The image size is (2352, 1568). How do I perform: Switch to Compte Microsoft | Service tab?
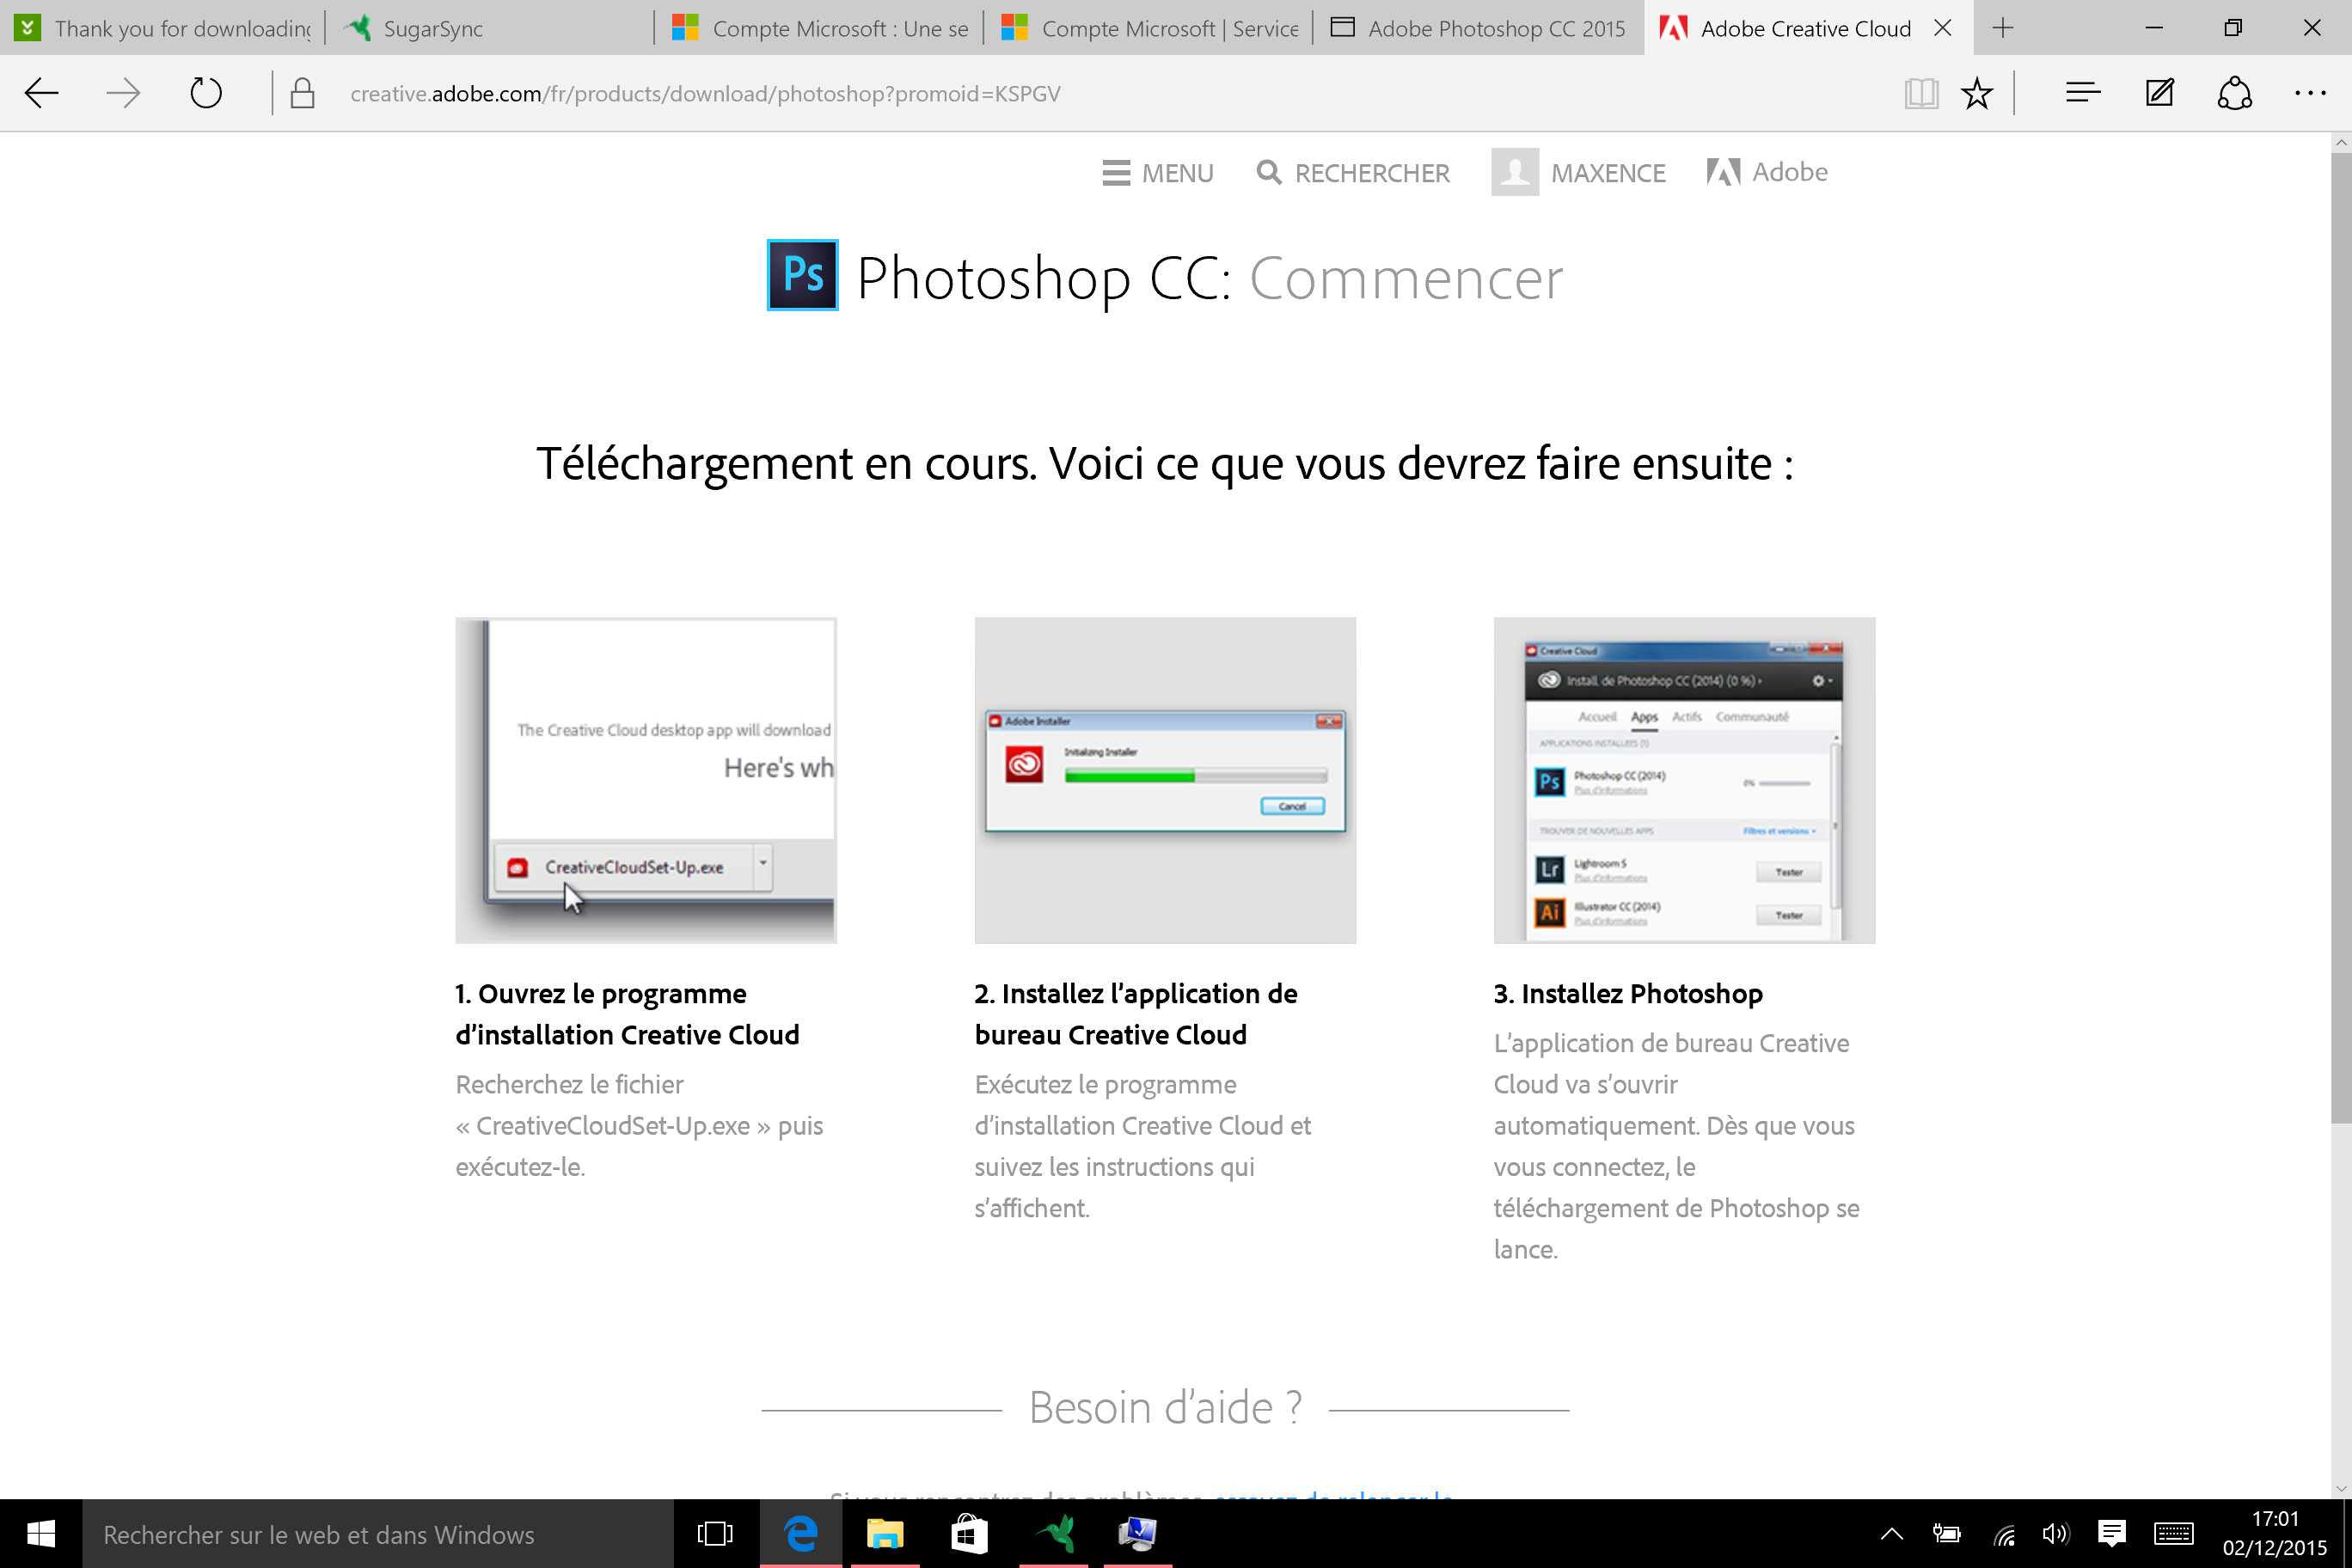click(x=1148, y=28)
